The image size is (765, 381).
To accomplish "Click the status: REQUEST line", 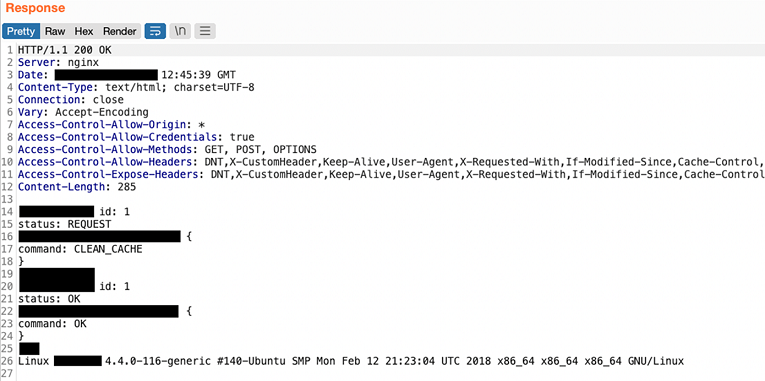I will tap(65, 224).
